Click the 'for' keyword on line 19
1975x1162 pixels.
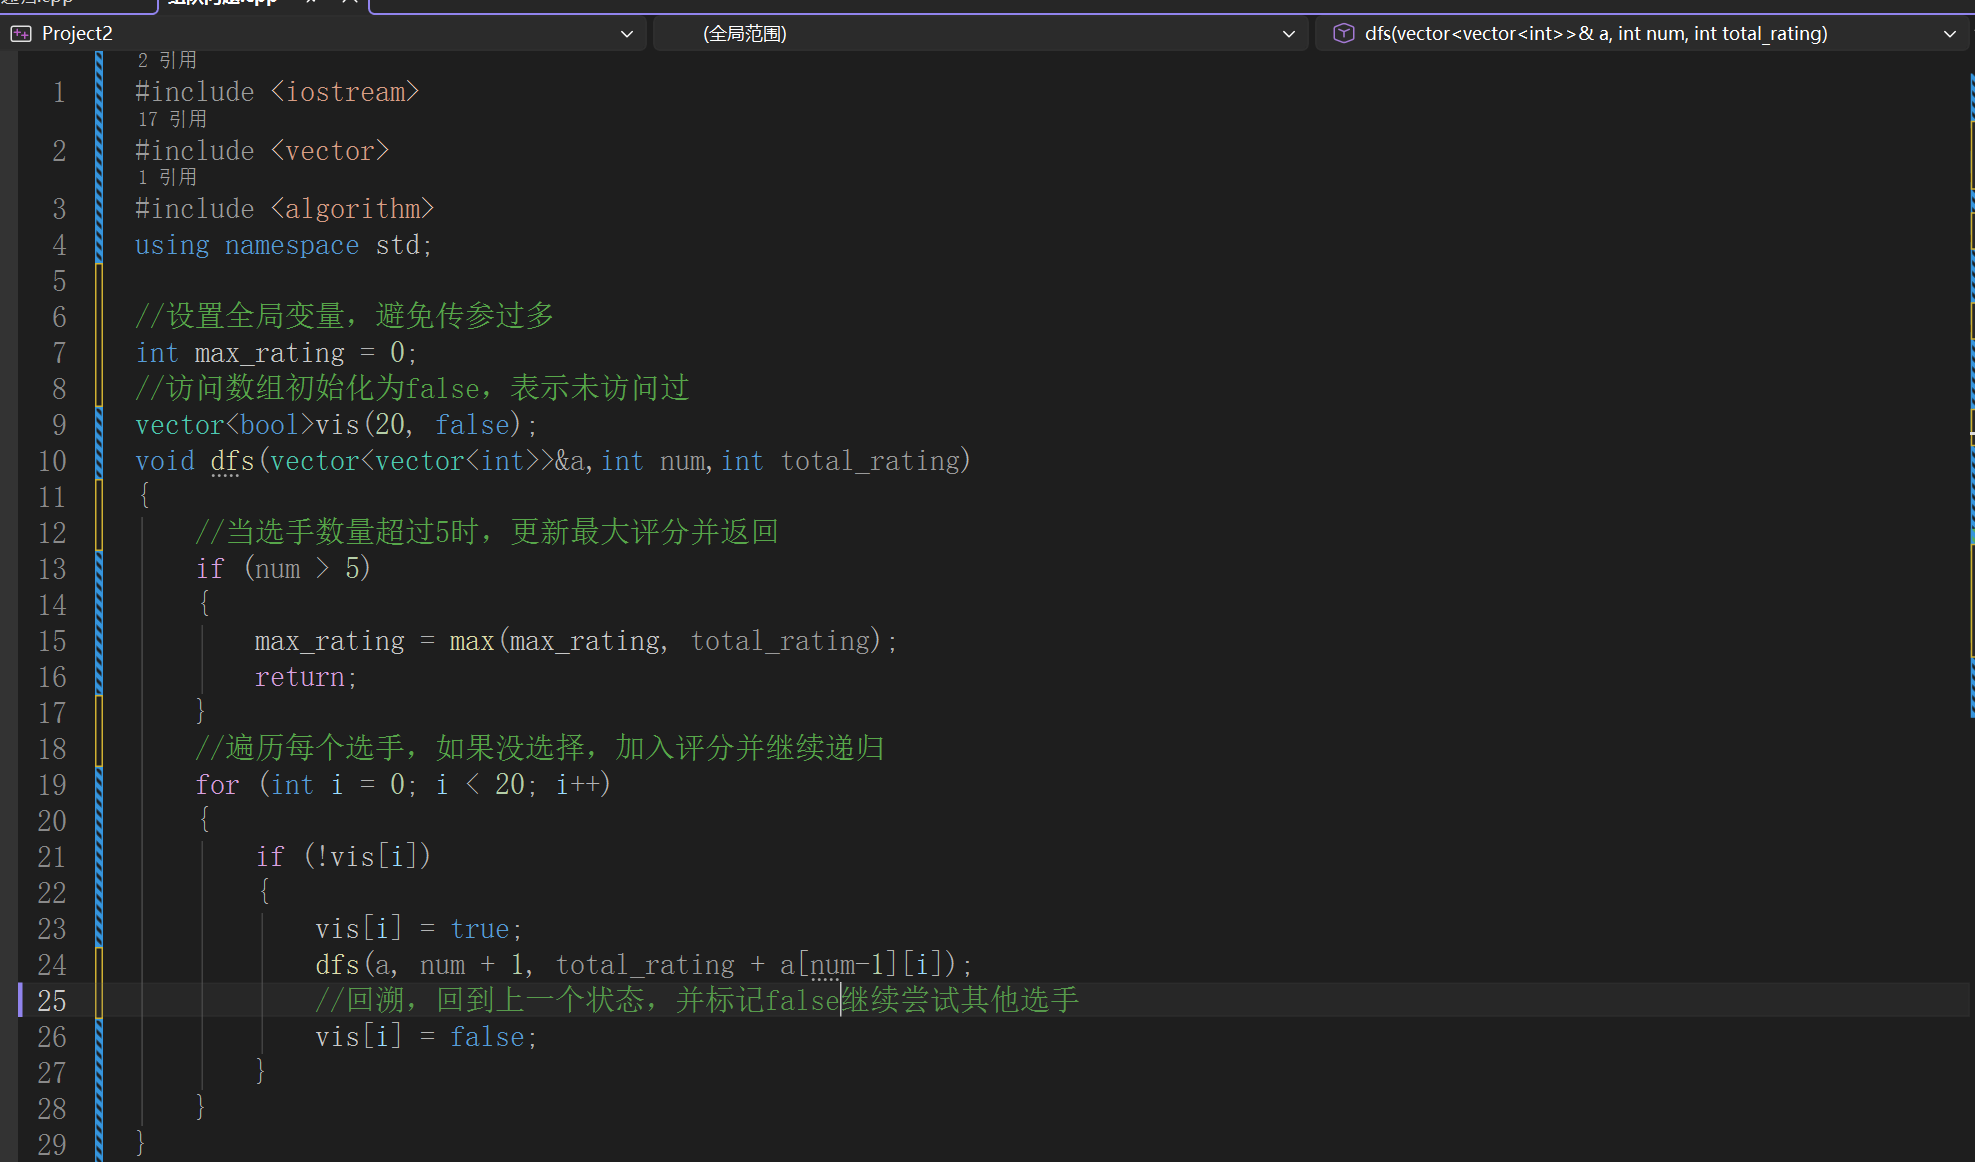pyautogui.click(x=217, y=785)
